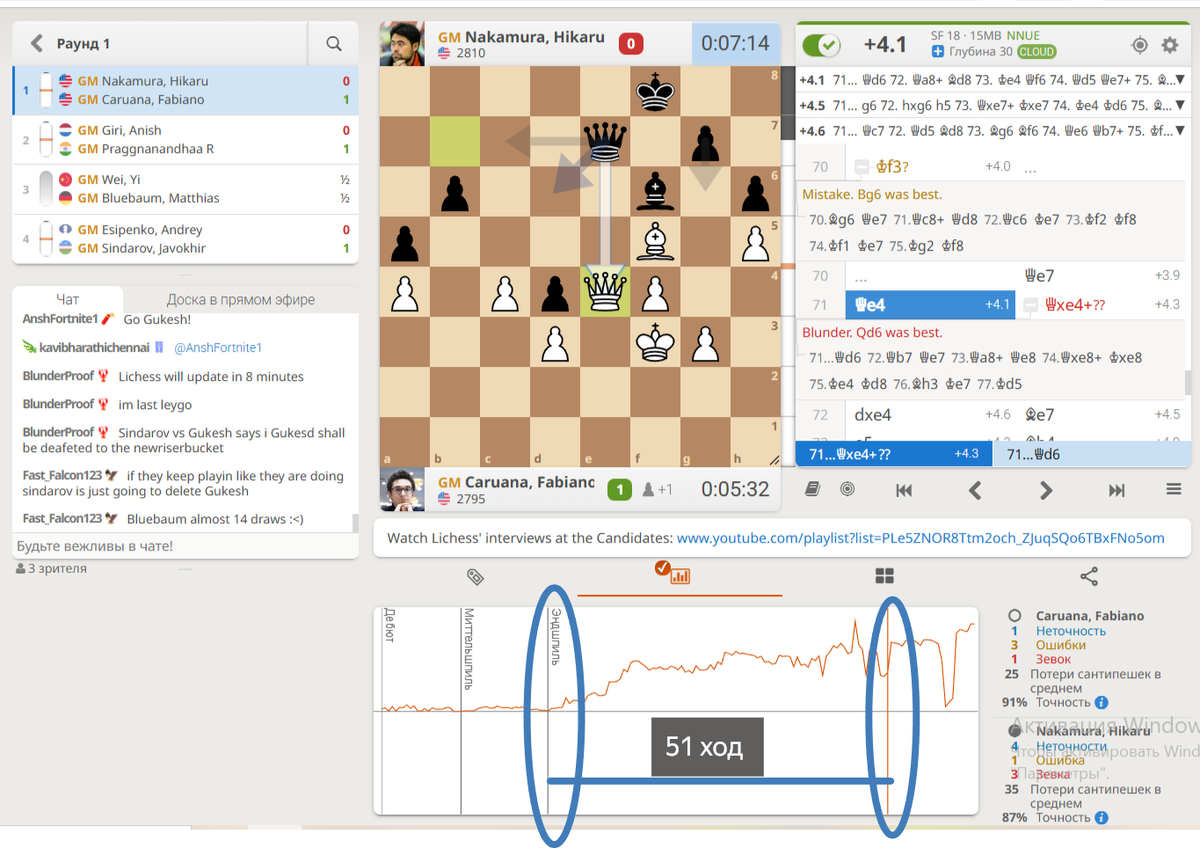Click the 3 зрителя spectators label
The width and height of the screenshot is (1200, 848).
[52, 569]
